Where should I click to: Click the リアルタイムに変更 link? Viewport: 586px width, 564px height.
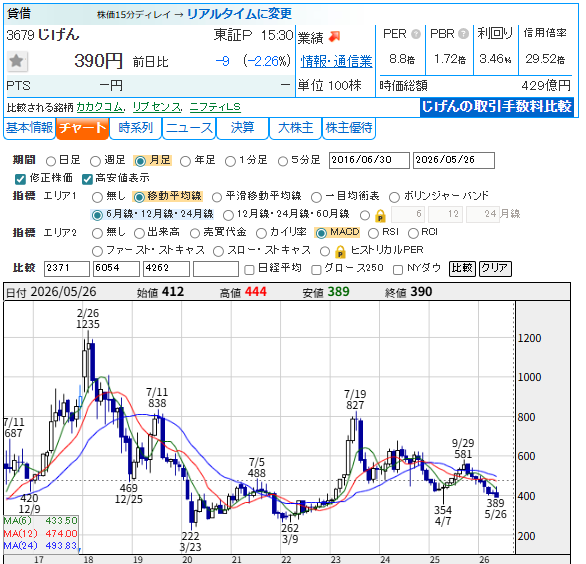pyautogui.click(x=239, y=14)
